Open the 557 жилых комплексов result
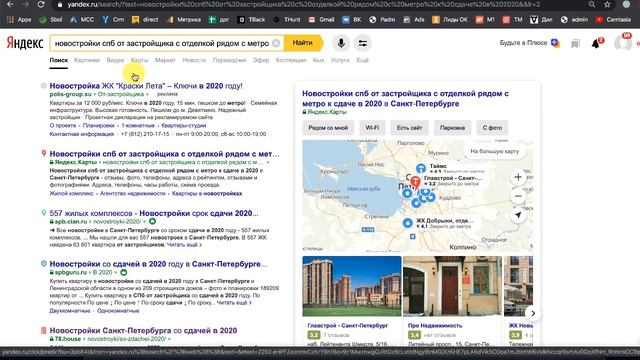The height and width of the screenshot is (360, 640). (154, 213)
